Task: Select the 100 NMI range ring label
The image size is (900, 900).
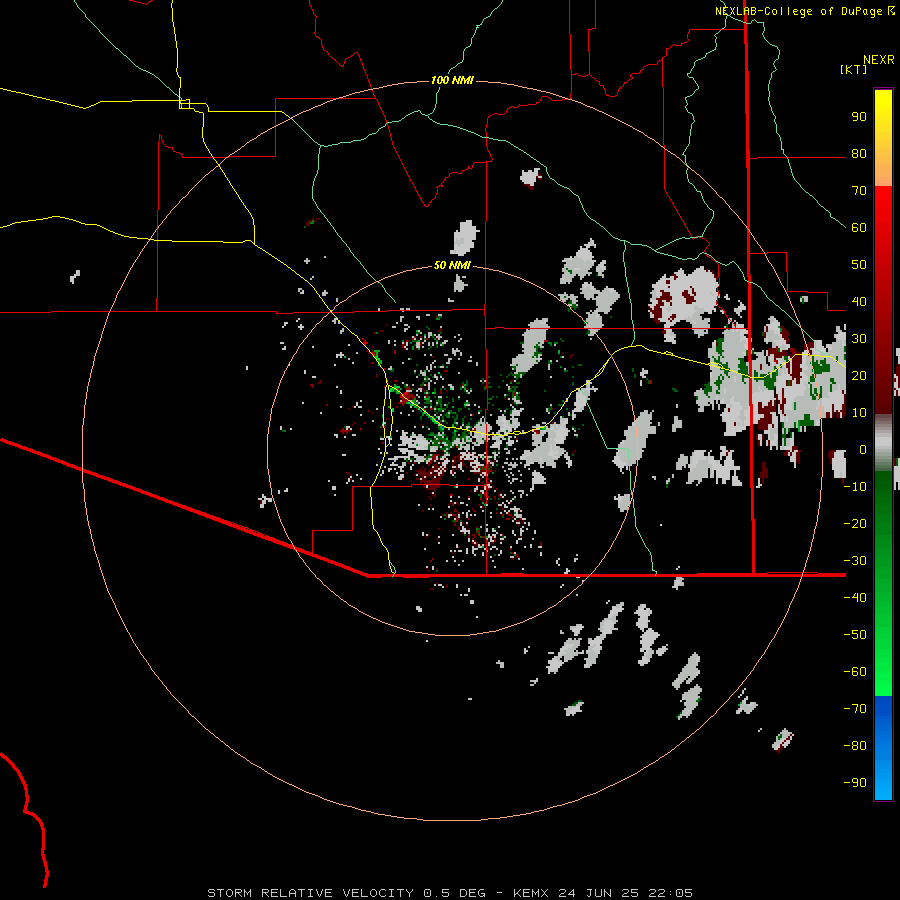Action: click(452, 80)
